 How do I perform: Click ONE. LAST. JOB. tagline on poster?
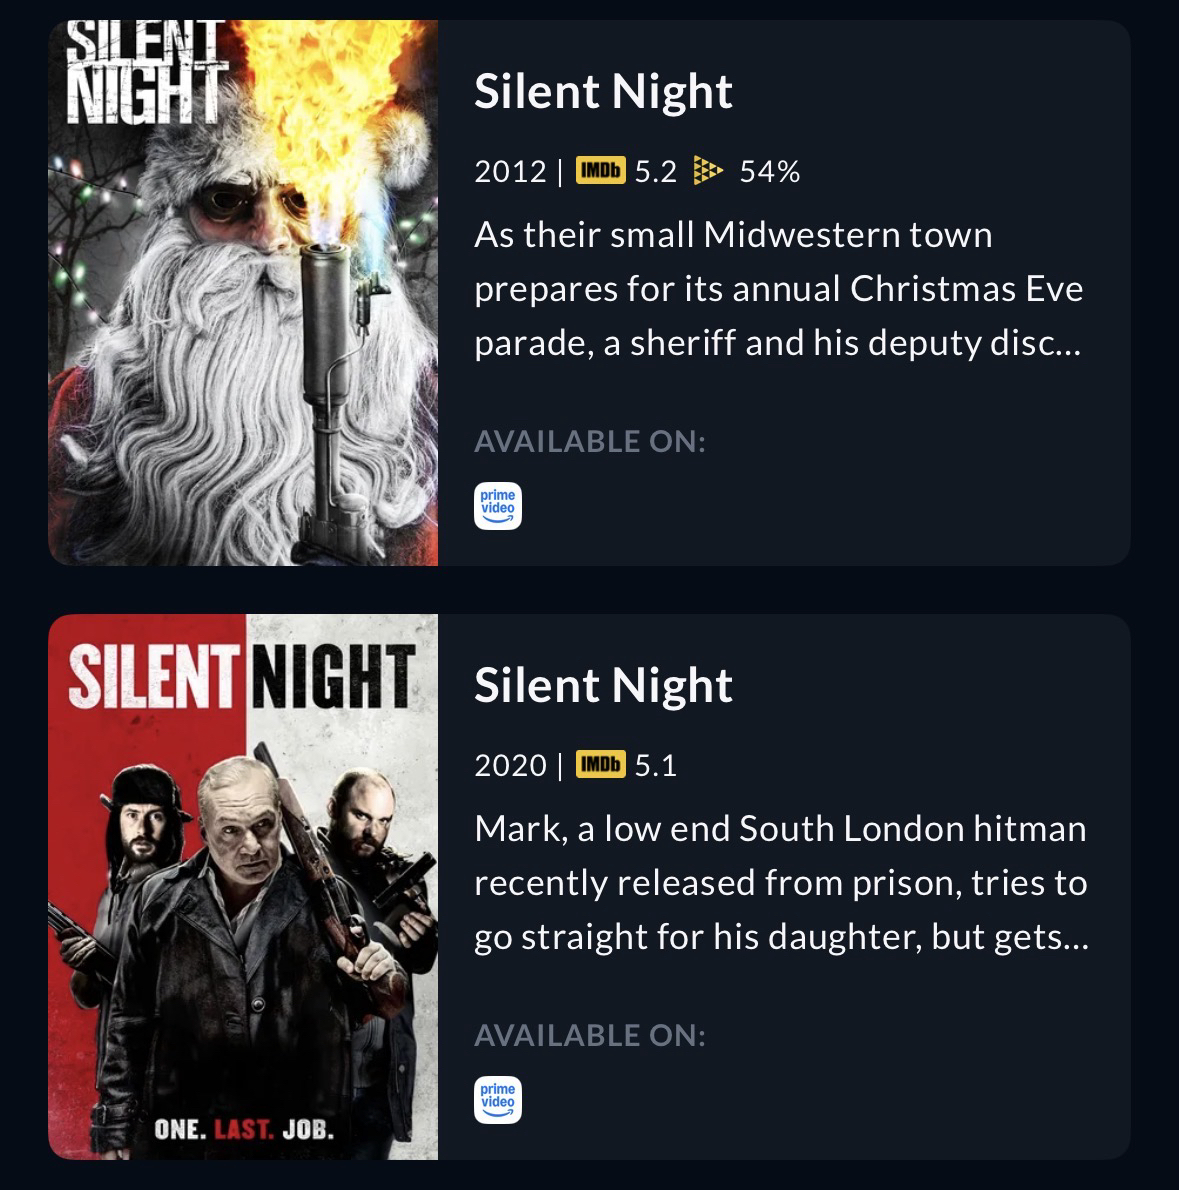pos(244,1129)
